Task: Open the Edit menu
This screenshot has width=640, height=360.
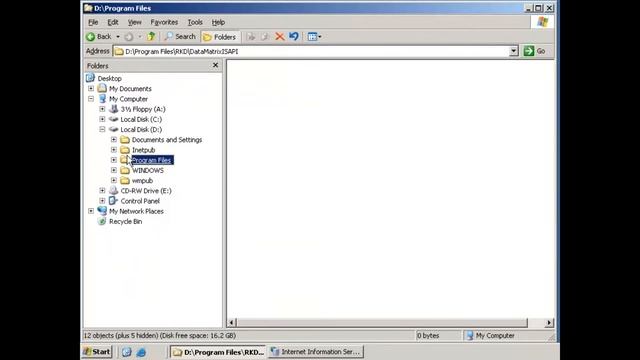Action: (x=113, y=22)
